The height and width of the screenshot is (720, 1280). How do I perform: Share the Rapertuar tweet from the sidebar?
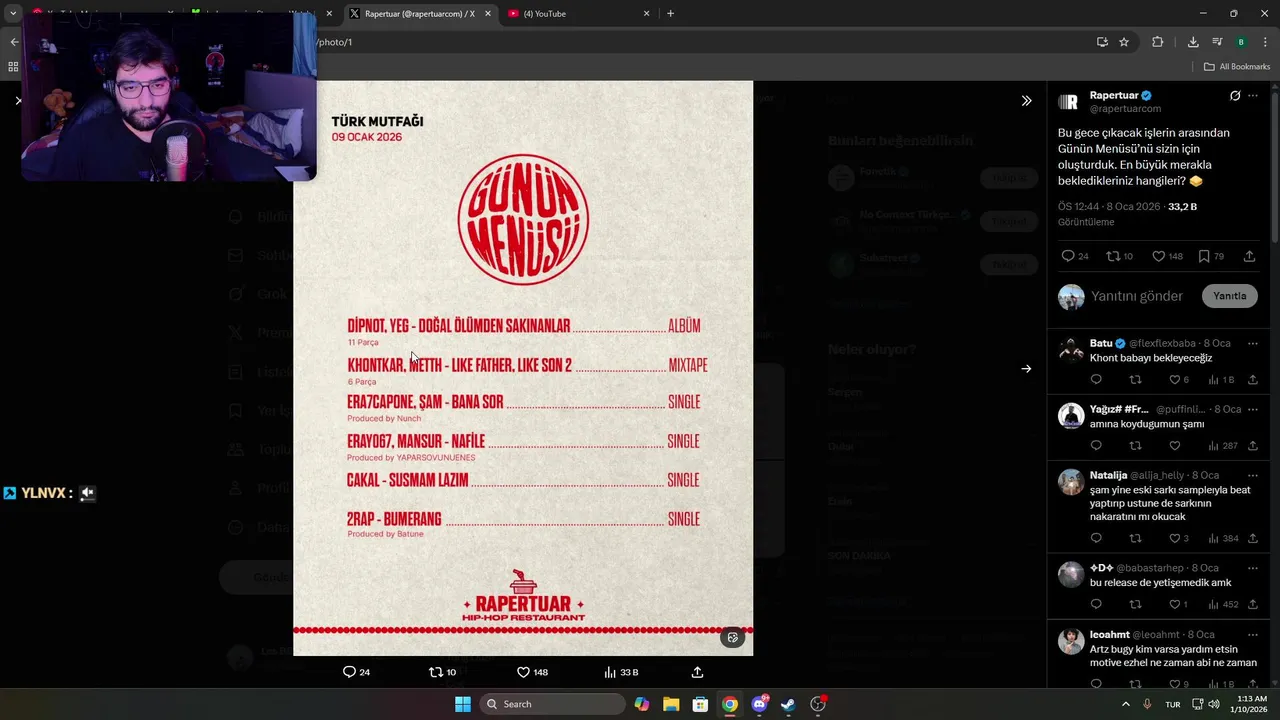1249,256
